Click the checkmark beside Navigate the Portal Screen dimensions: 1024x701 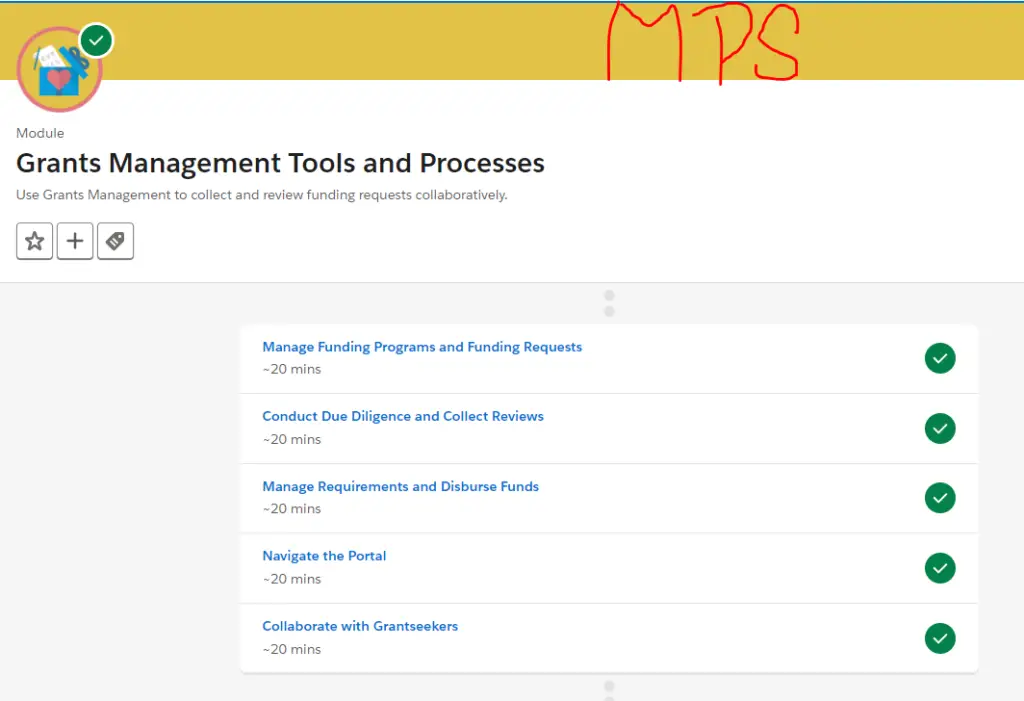coord(940,568)
